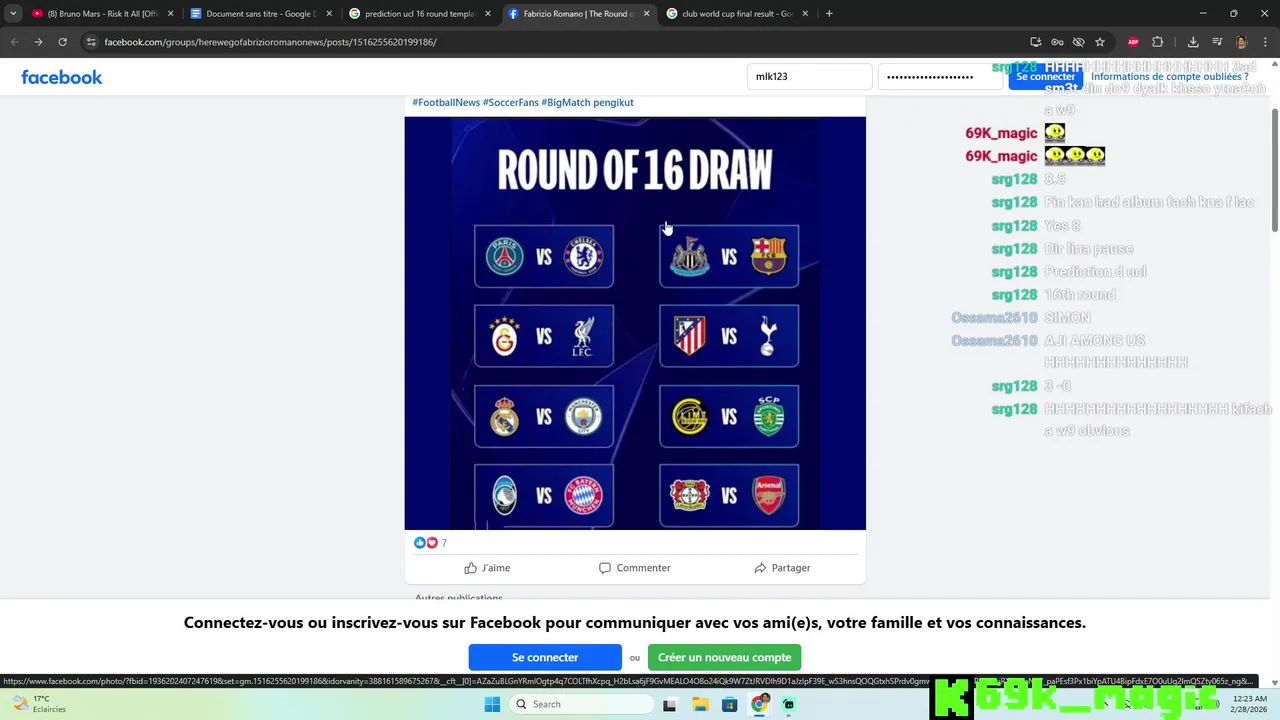Image resolution: width=1280 pixels, height=720 pixels.
Task: Open Task View on the taskbar
Action: (x=670, y=704)
